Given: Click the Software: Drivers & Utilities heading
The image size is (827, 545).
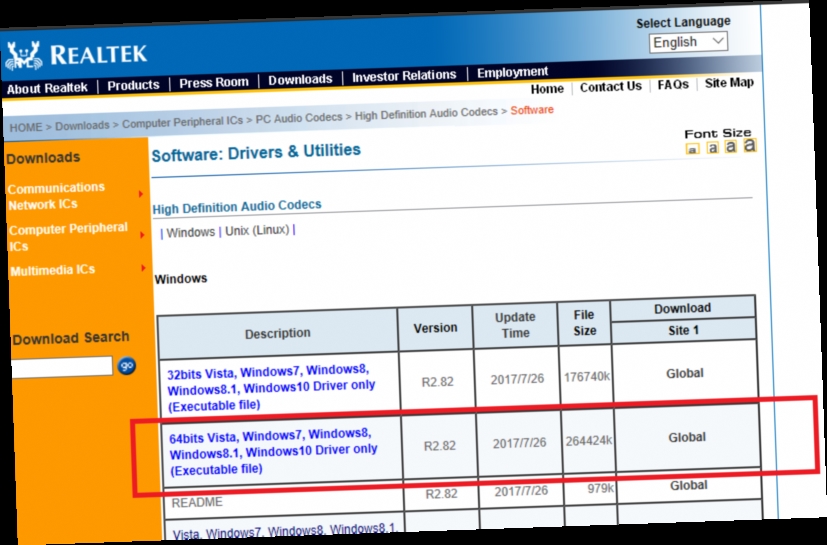Looking at the screenshot, I should coord(256,152).
